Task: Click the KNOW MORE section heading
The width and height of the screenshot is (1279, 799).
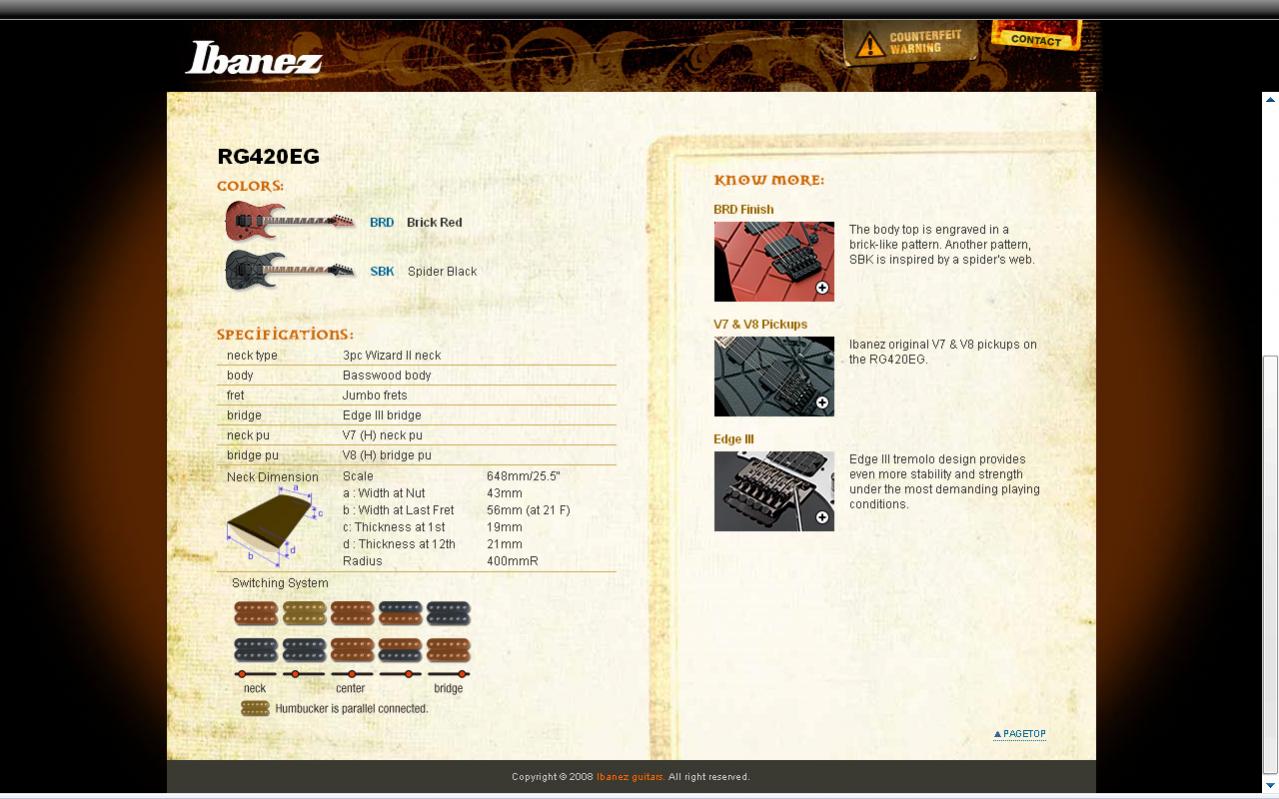Action: pyautogui.click(x=769, y=180)
